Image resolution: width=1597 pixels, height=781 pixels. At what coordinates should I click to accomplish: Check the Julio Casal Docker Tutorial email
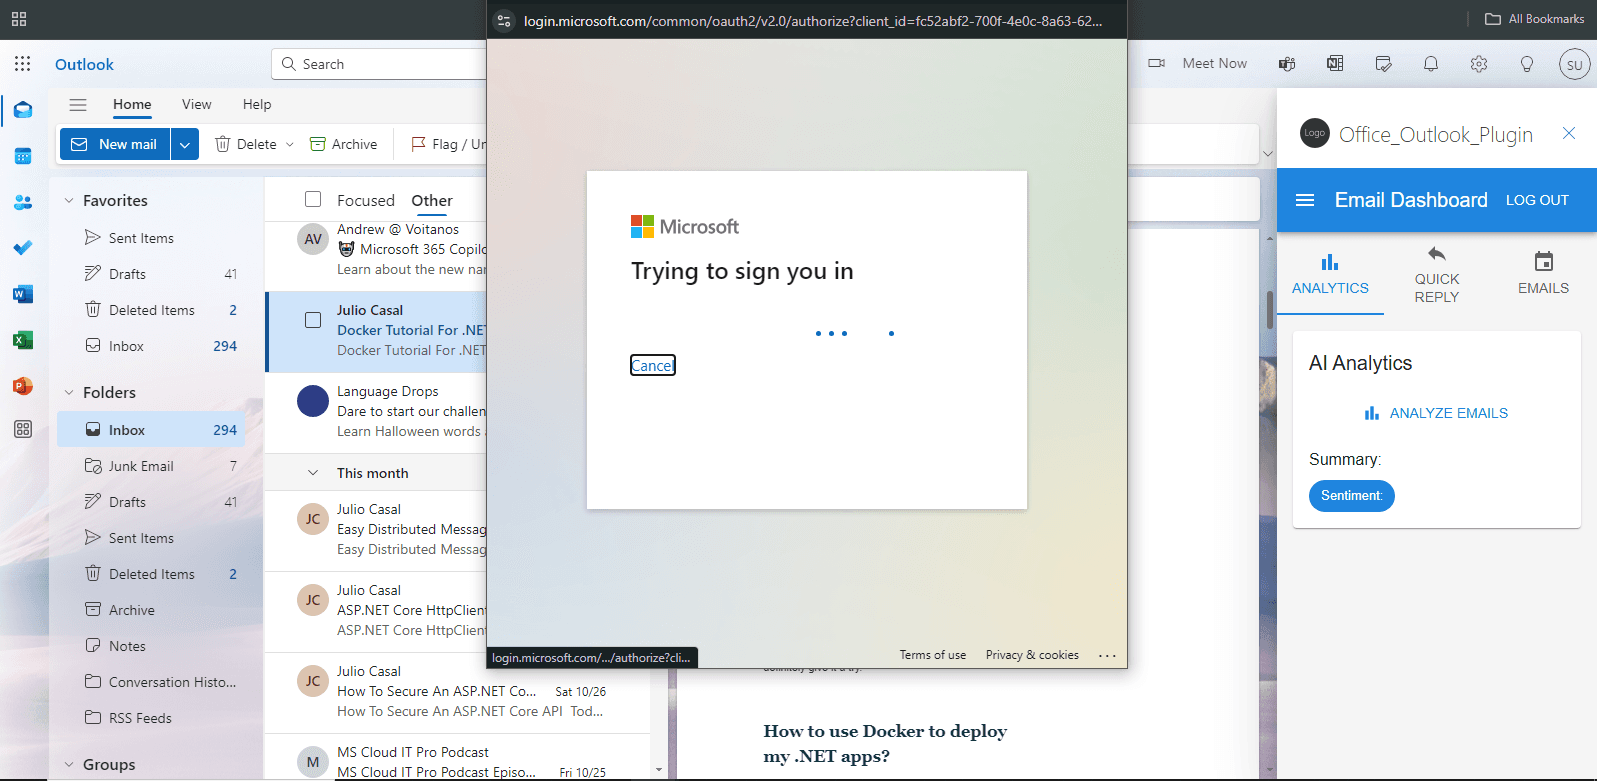[x=313, y=320]
